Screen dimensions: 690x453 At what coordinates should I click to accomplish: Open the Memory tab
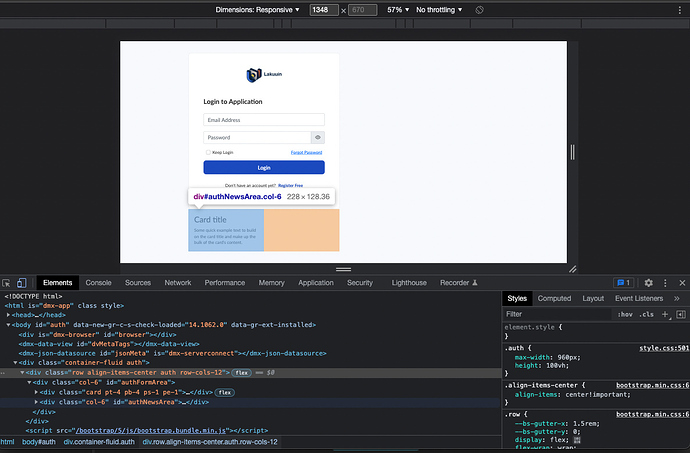tap(272, 283)
